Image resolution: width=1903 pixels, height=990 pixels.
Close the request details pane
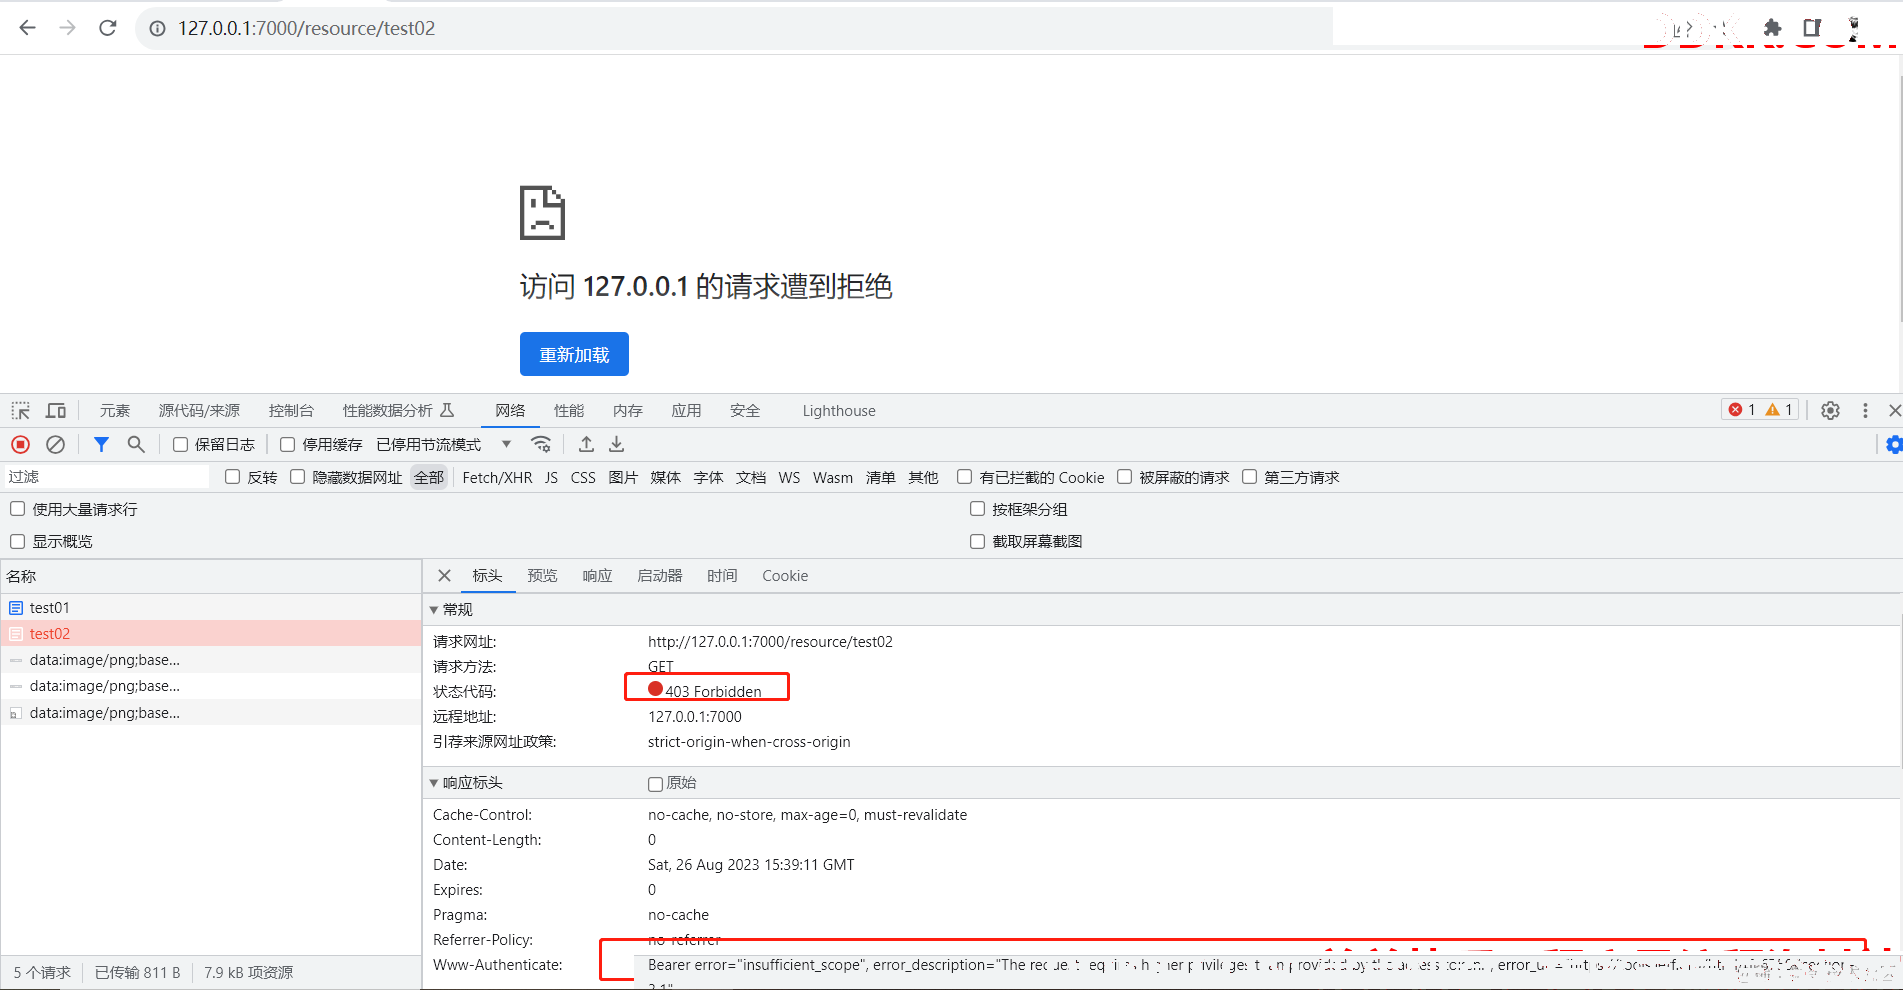coord(445,576)
